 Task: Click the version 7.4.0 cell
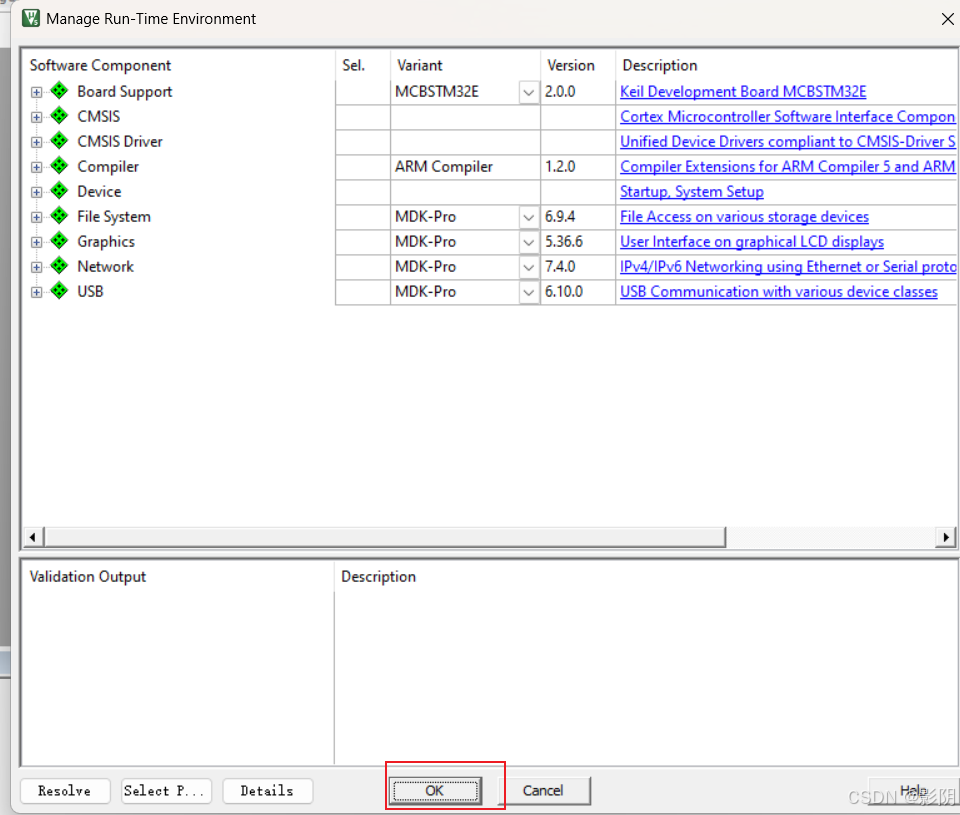point(578,267)
